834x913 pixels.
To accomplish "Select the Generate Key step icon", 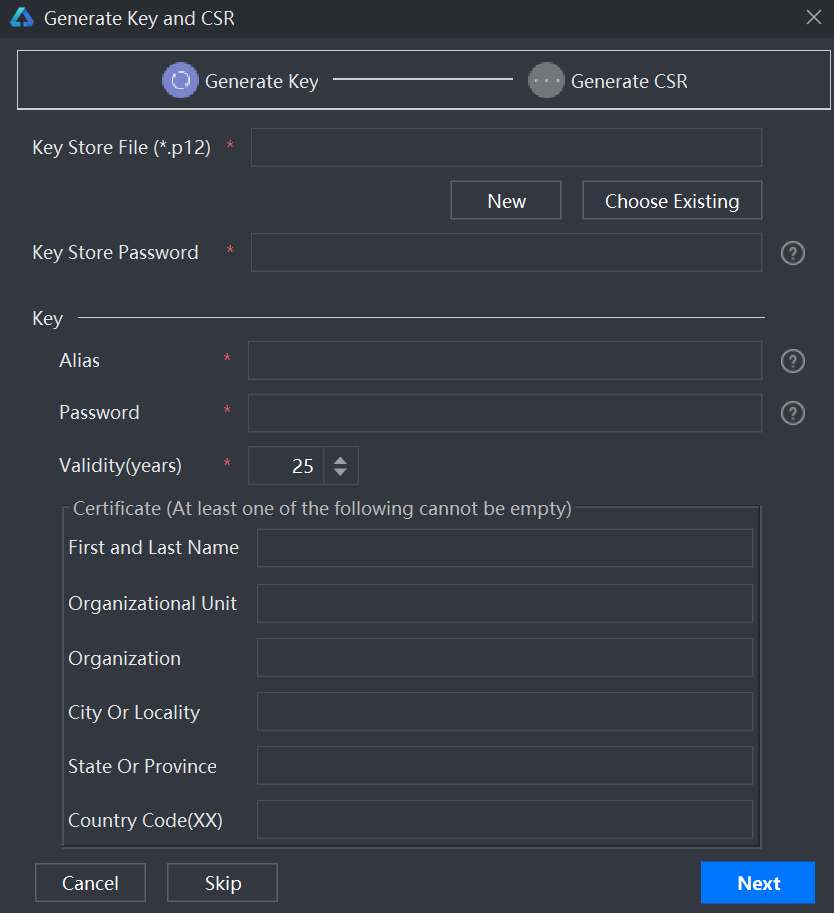I will click(181, 80).
